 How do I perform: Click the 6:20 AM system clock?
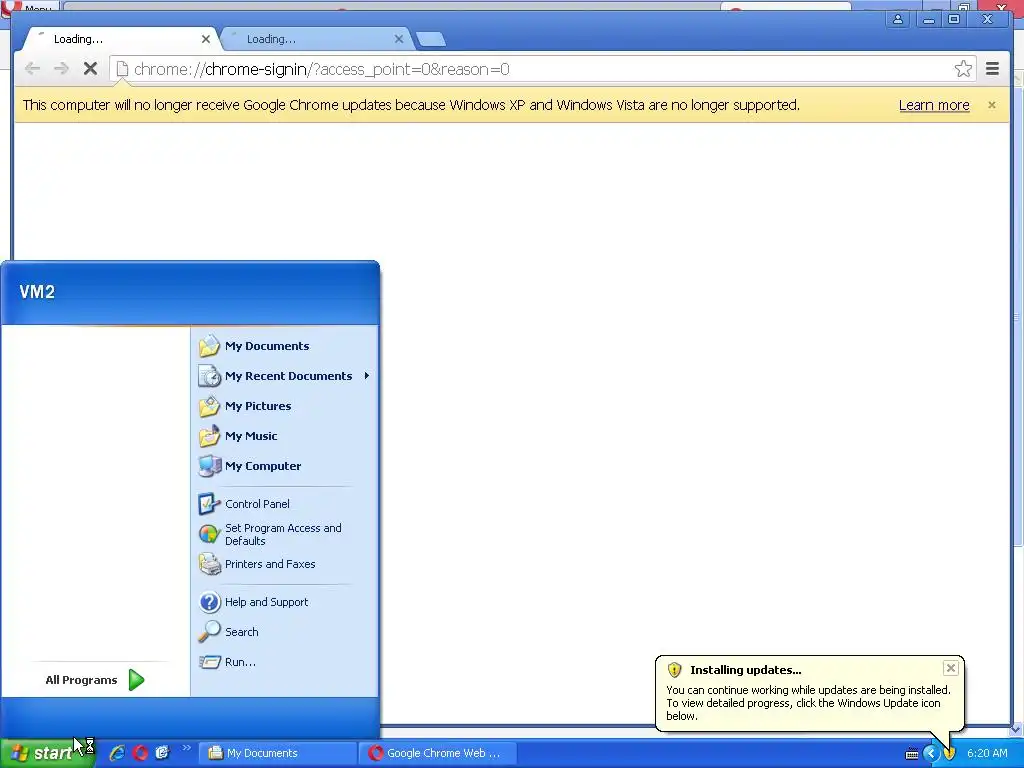click(987, 753)
